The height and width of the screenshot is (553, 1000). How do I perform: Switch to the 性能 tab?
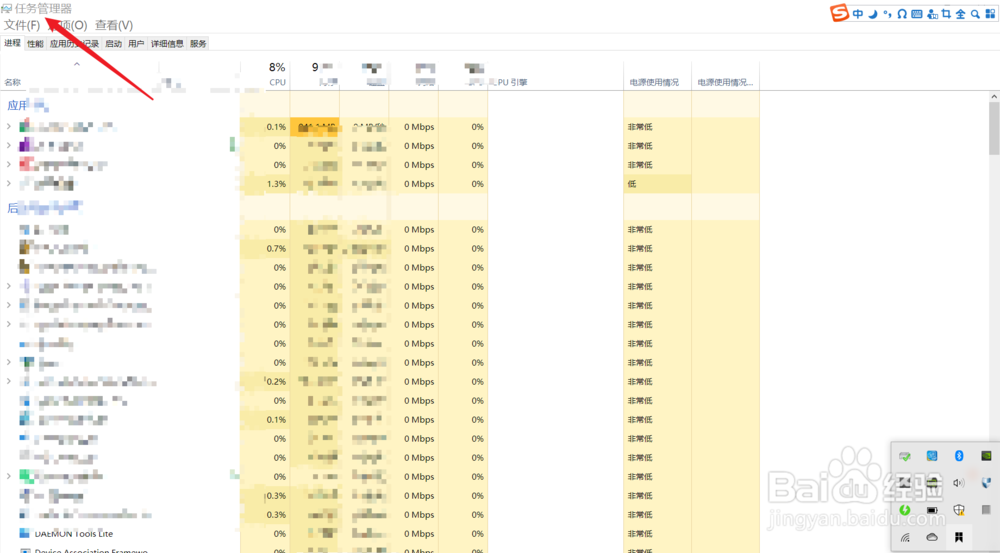click(35, 43)
